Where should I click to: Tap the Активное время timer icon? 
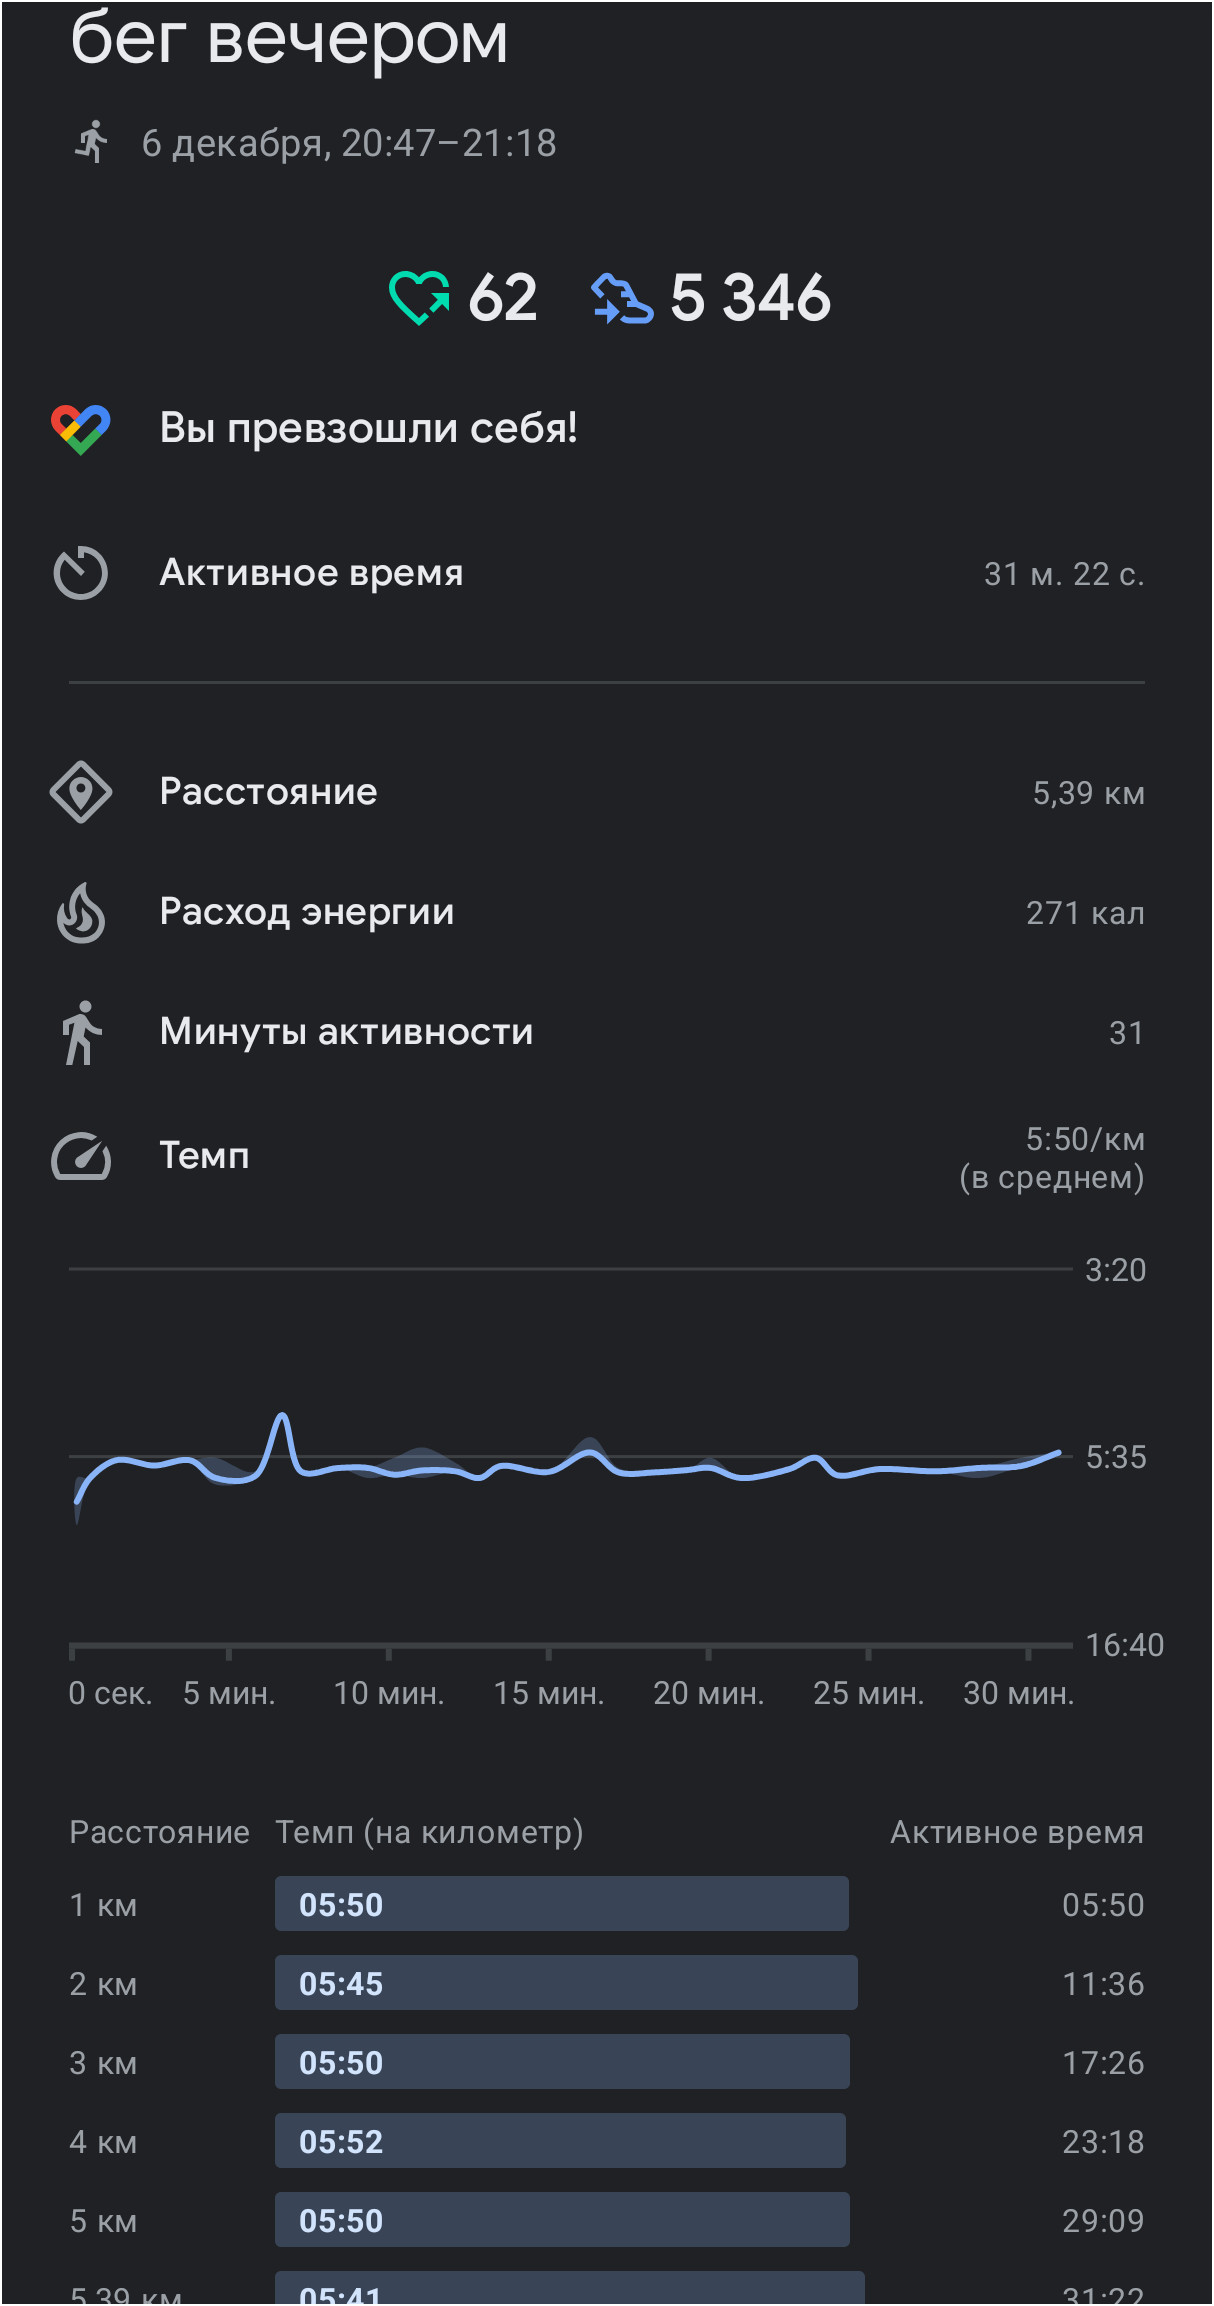(x=81, y=573)
